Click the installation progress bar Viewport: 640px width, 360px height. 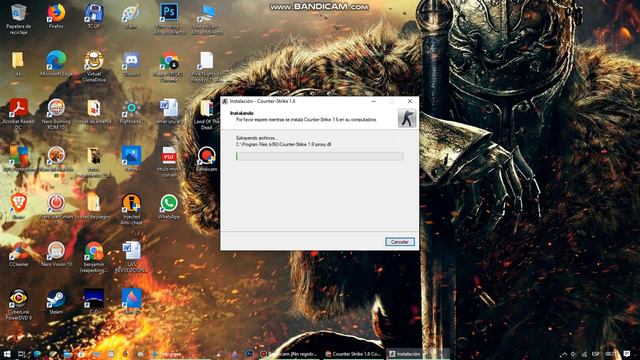coord(319,156)
